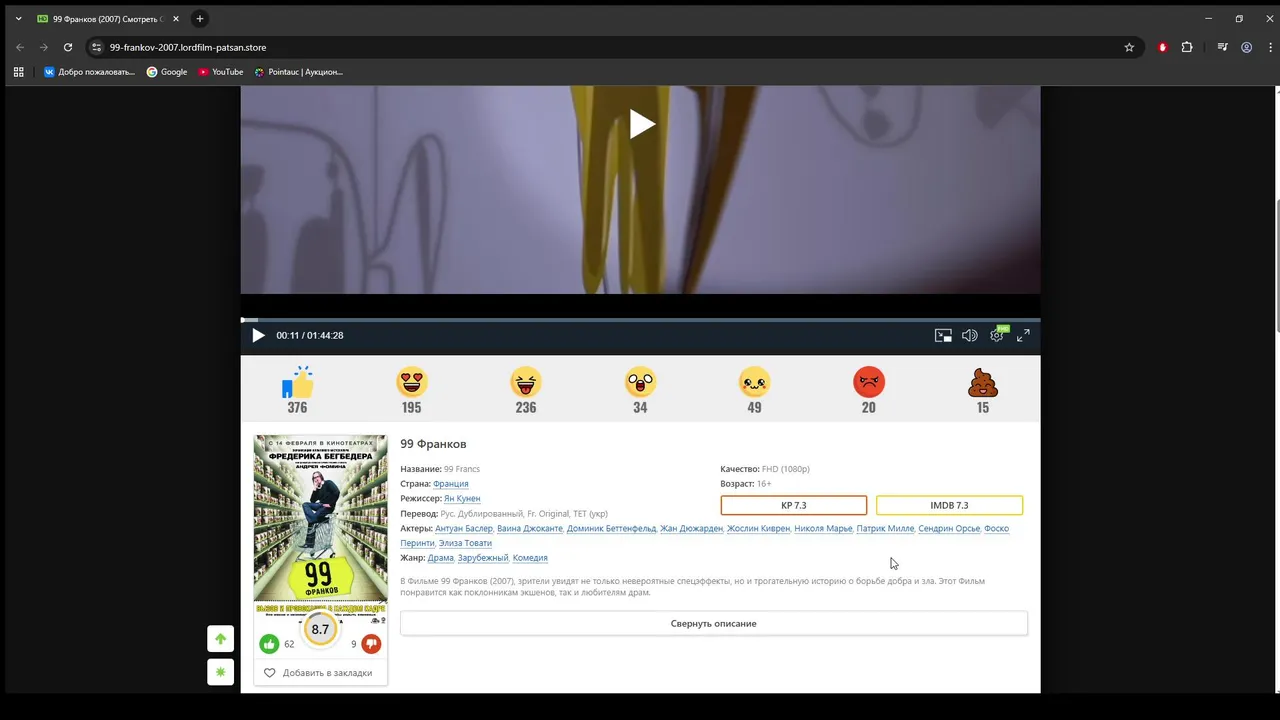Open the IMDB 7.3 rating box
Screen dimensions: 1280x720
(x=949, y=505)
